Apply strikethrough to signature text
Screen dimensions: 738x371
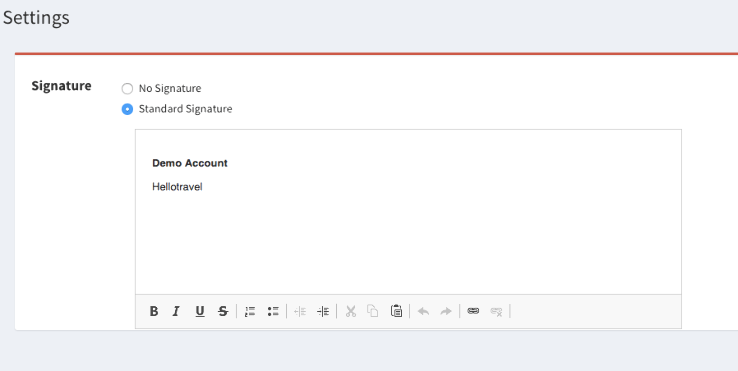coord(223,311)
